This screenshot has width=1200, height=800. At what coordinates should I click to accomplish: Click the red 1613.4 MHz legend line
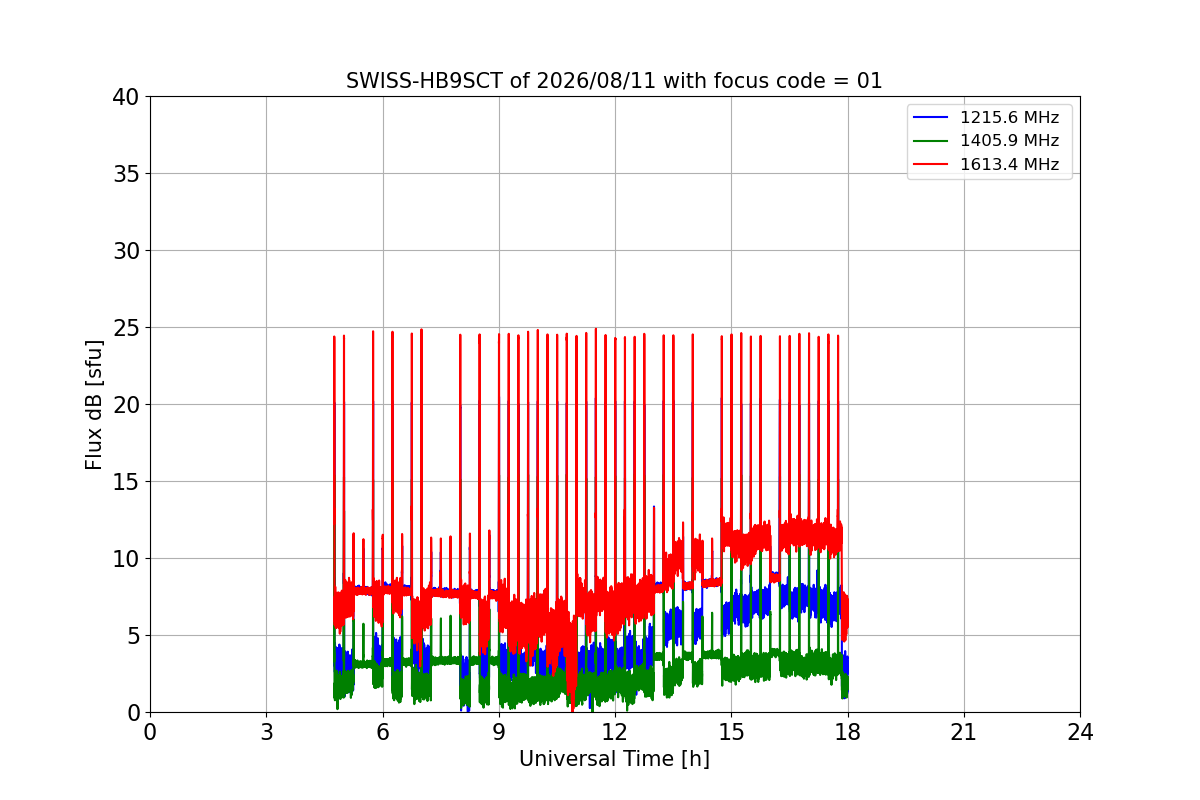pyautogui.click(x=931, y=165)
